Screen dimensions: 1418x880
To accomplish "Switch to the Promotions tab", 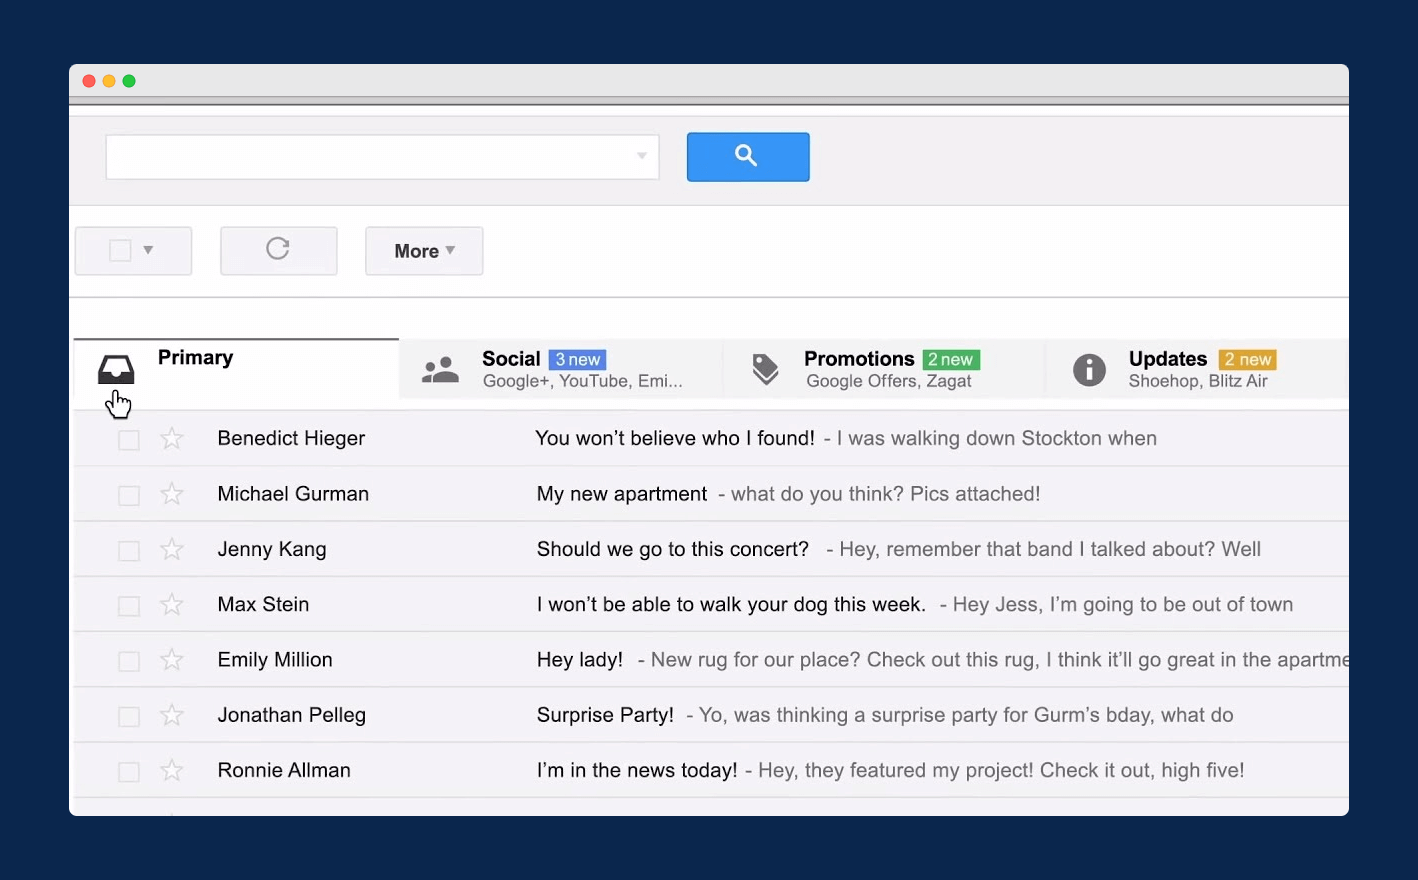I will [859, 359].
